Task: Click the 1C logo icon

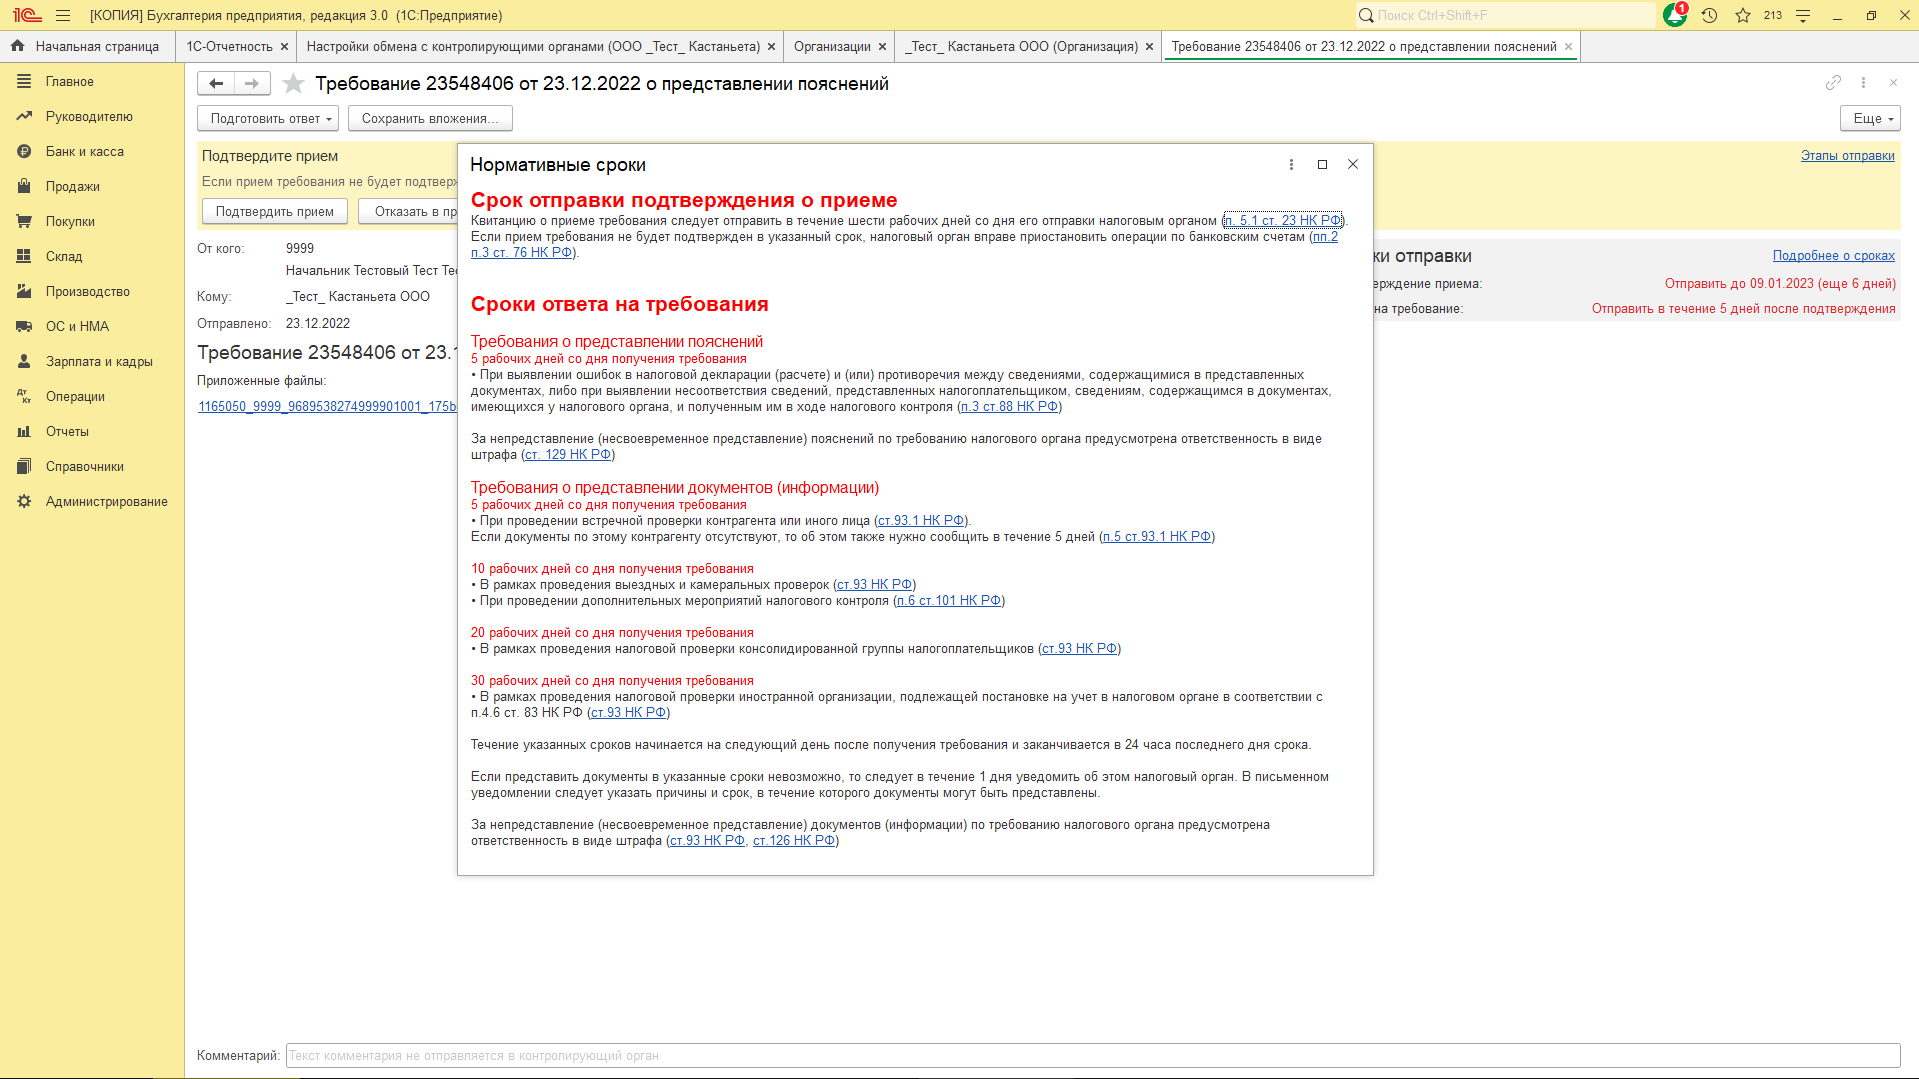Action: (x=27, y=15)
